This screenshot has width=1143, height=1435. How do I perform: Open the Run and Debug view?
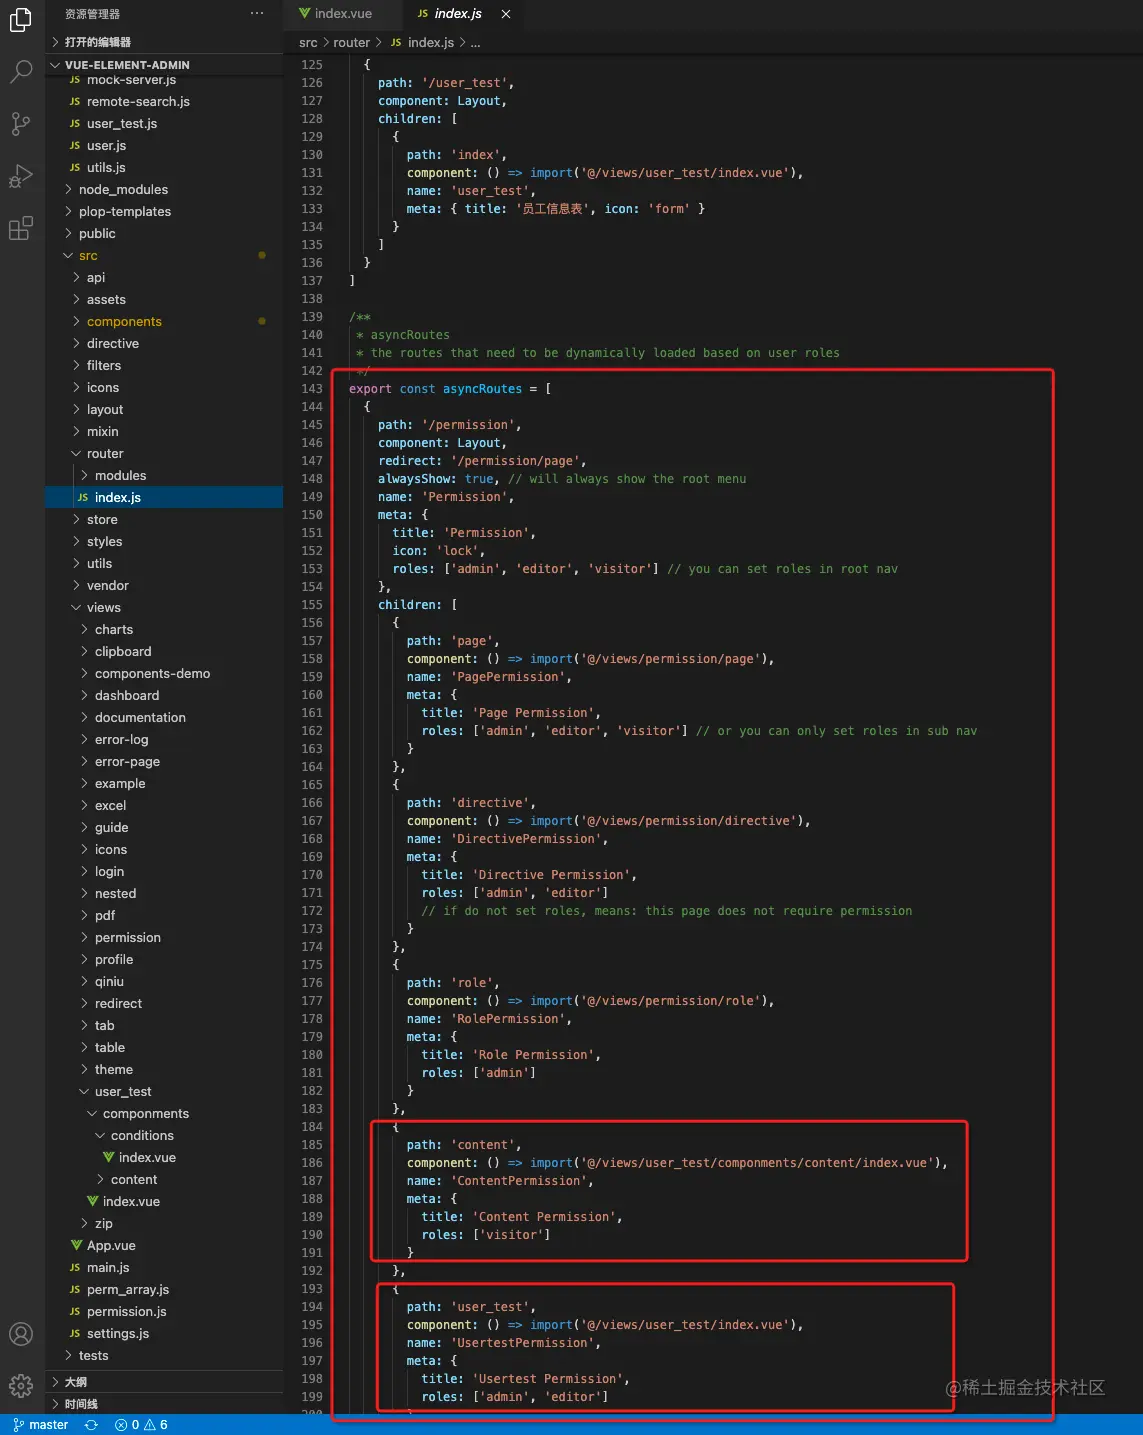(x=21, y=176)
